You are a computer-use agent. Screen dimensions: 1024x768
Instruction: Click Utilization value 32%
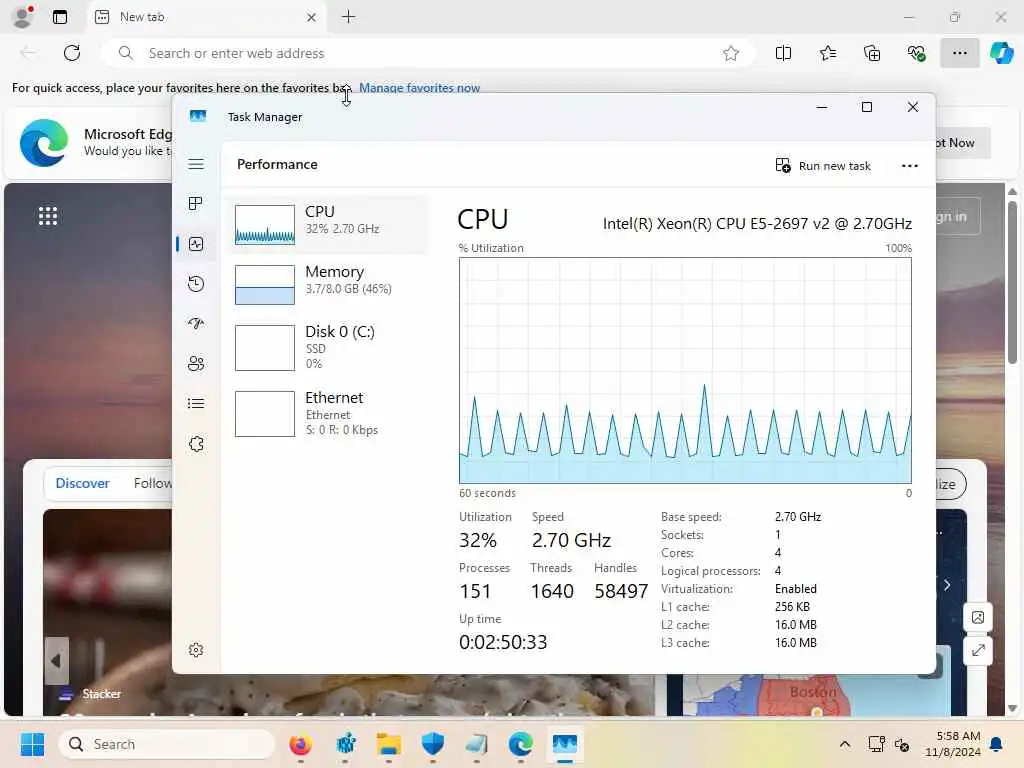[x=478, y=540]
